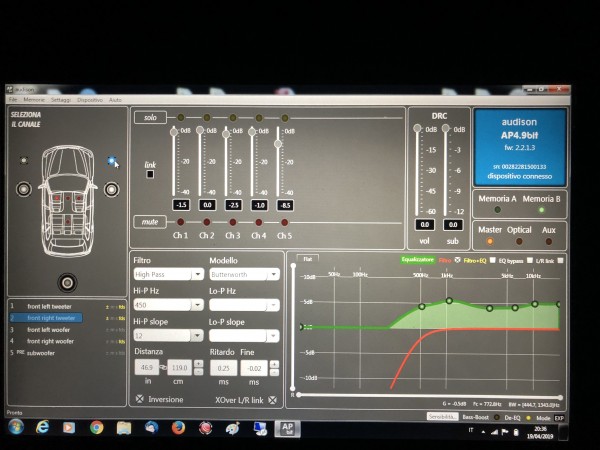This screenshot has height=450, width=600.
Task: Click the DRC sub slider handle
Action: [x=445, y=128]
